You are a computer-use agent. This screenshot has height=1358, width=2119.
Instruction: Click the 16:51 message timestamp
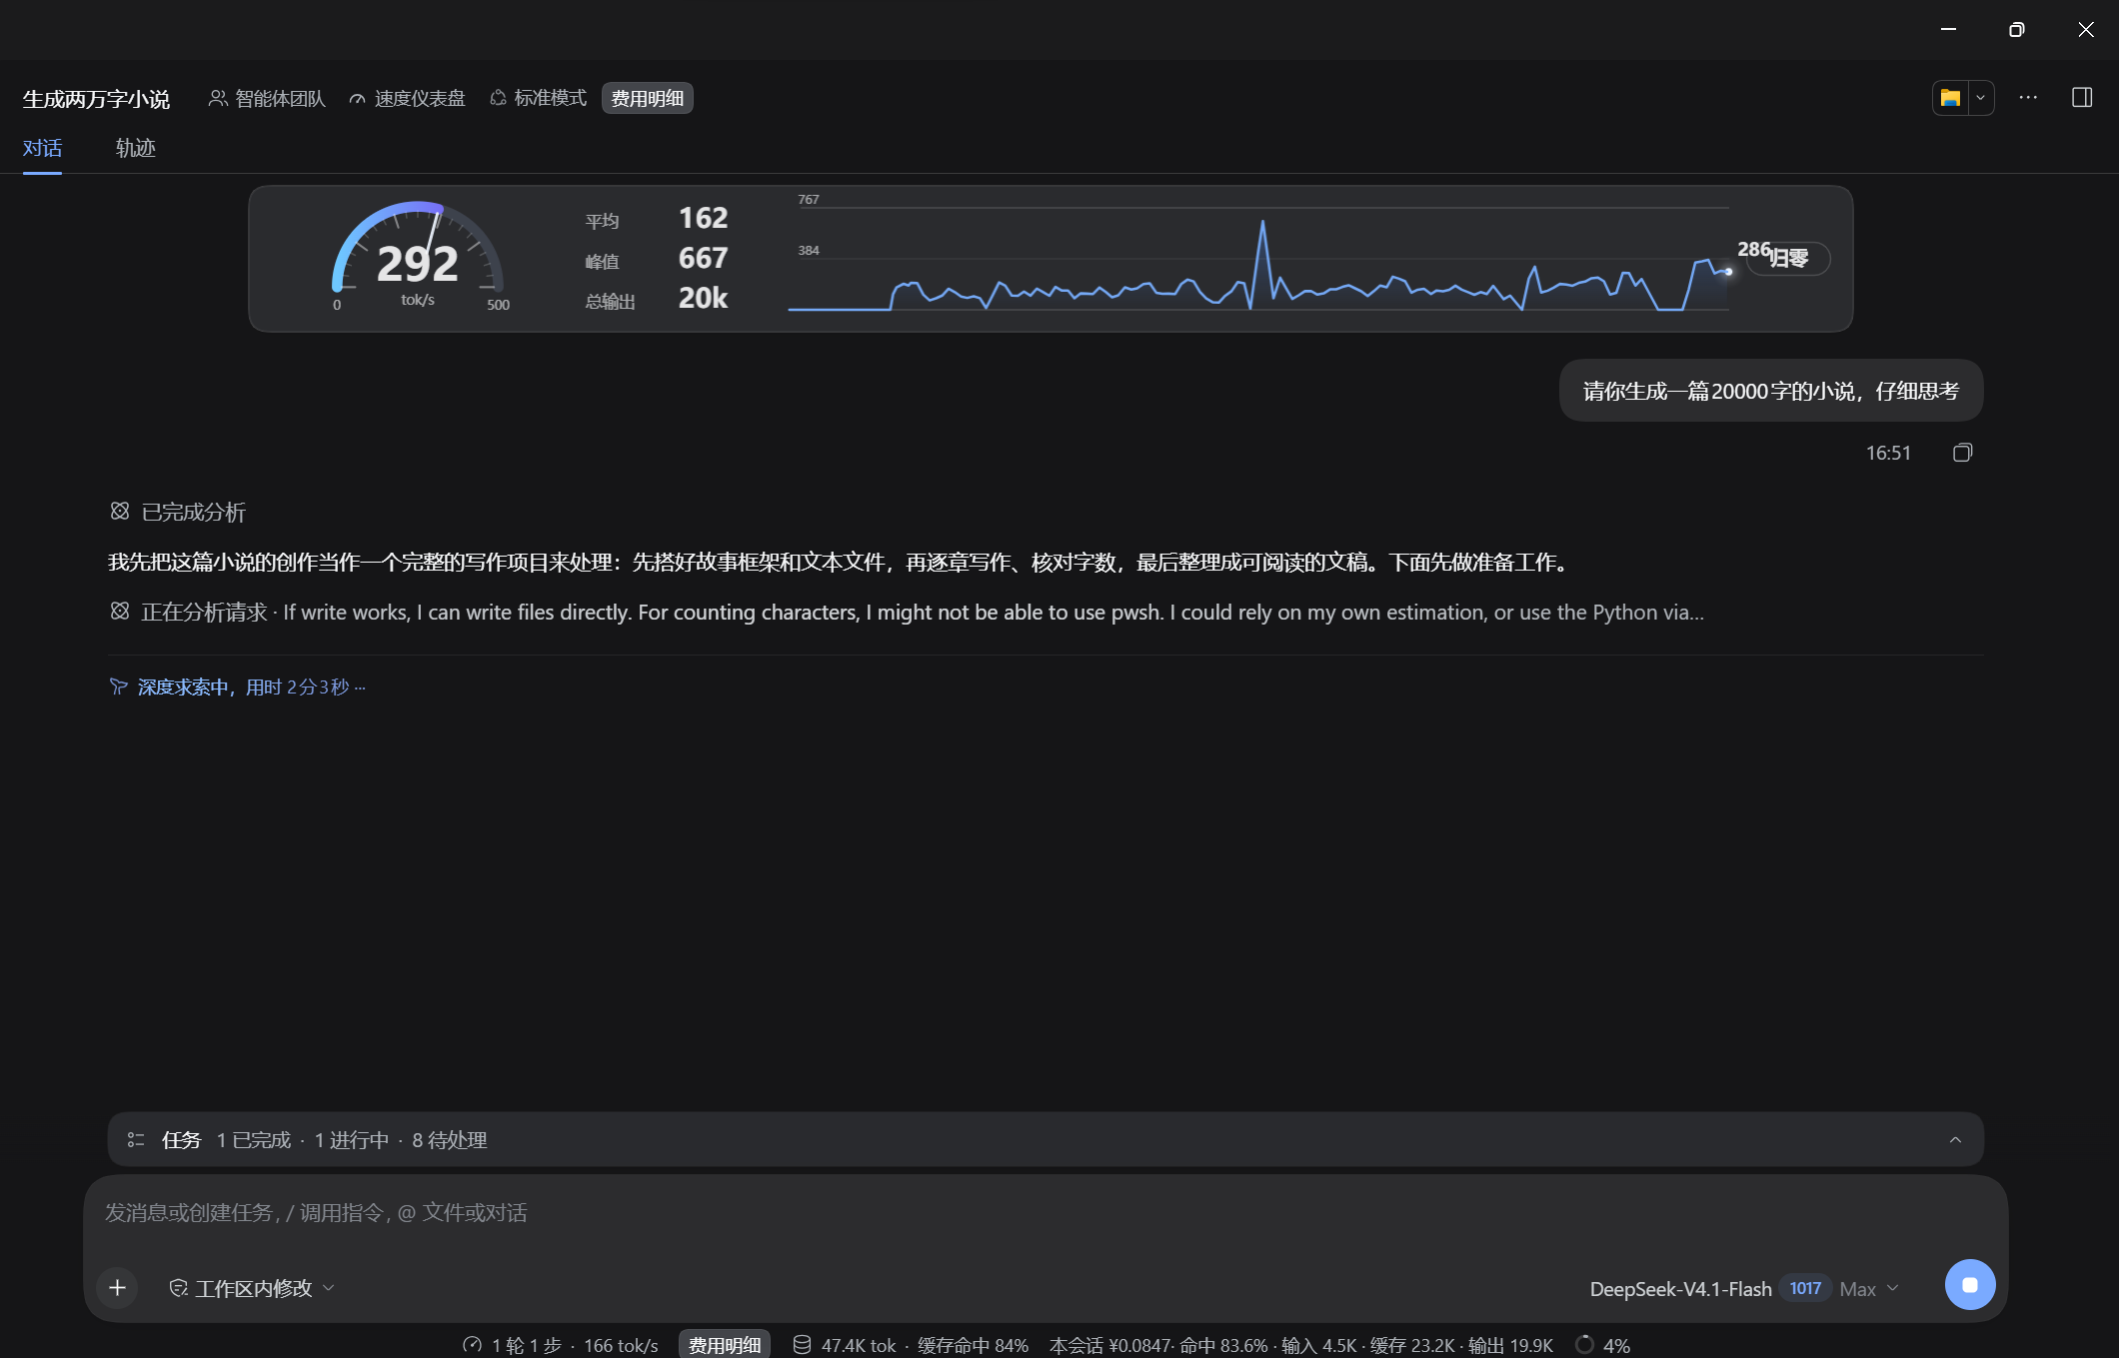(x=1888, y=453)
